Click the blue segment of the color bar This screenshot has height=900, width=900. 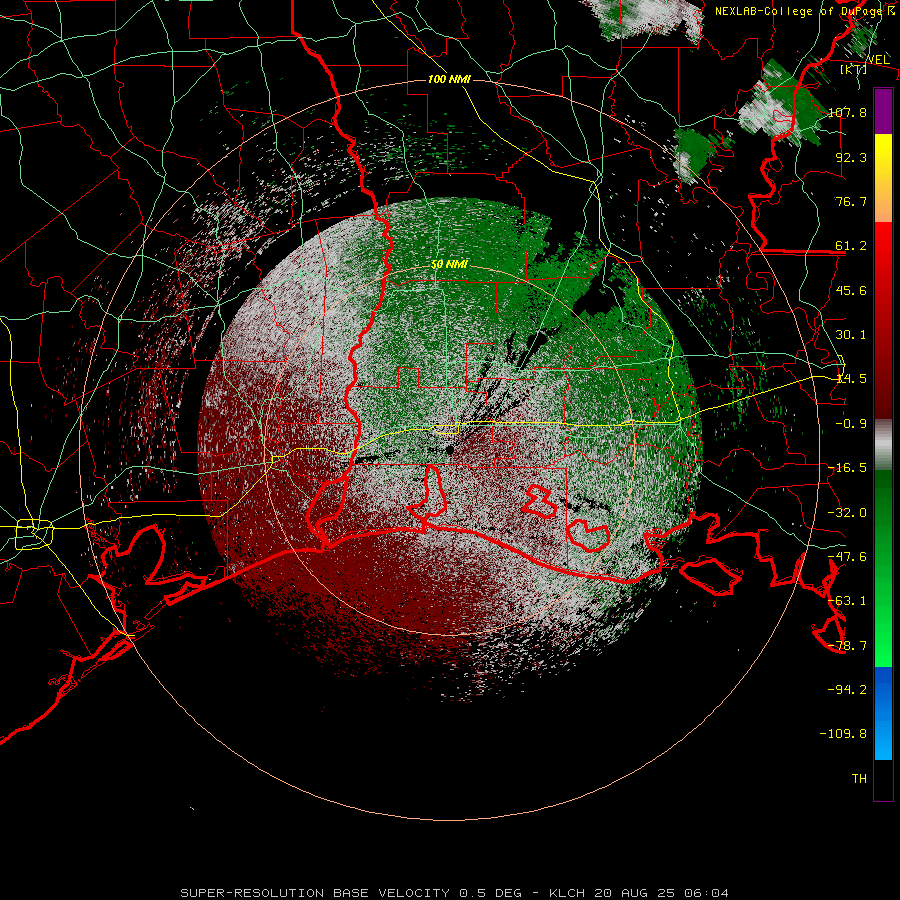[x=883, y=713]
